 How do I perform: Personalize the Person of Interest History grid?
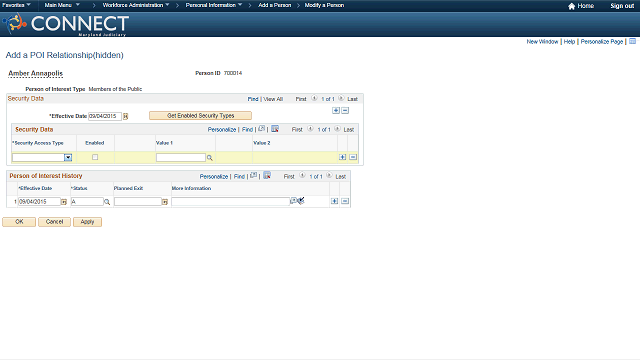click(214, 176)
